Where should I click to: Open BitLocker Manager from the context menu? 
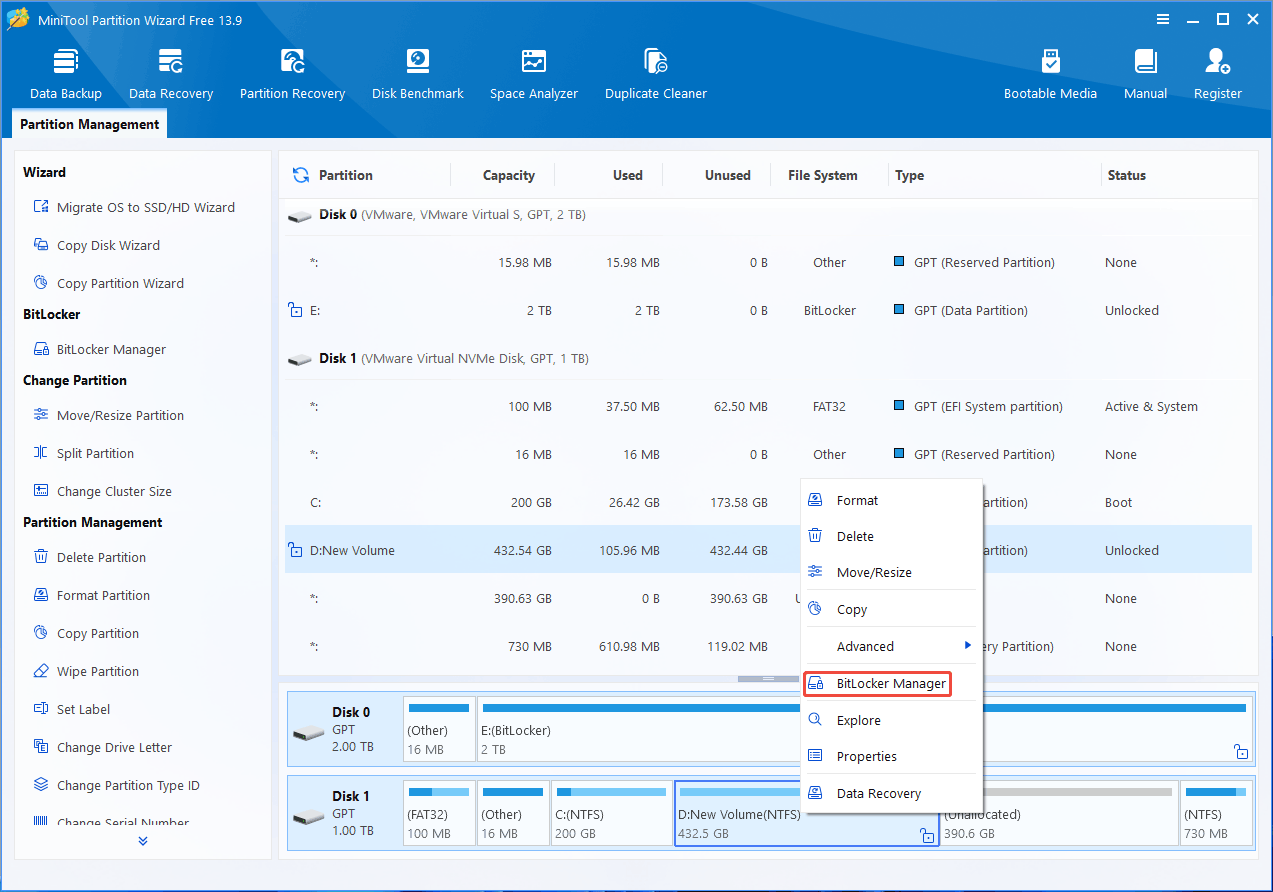(x=877, y=684)
